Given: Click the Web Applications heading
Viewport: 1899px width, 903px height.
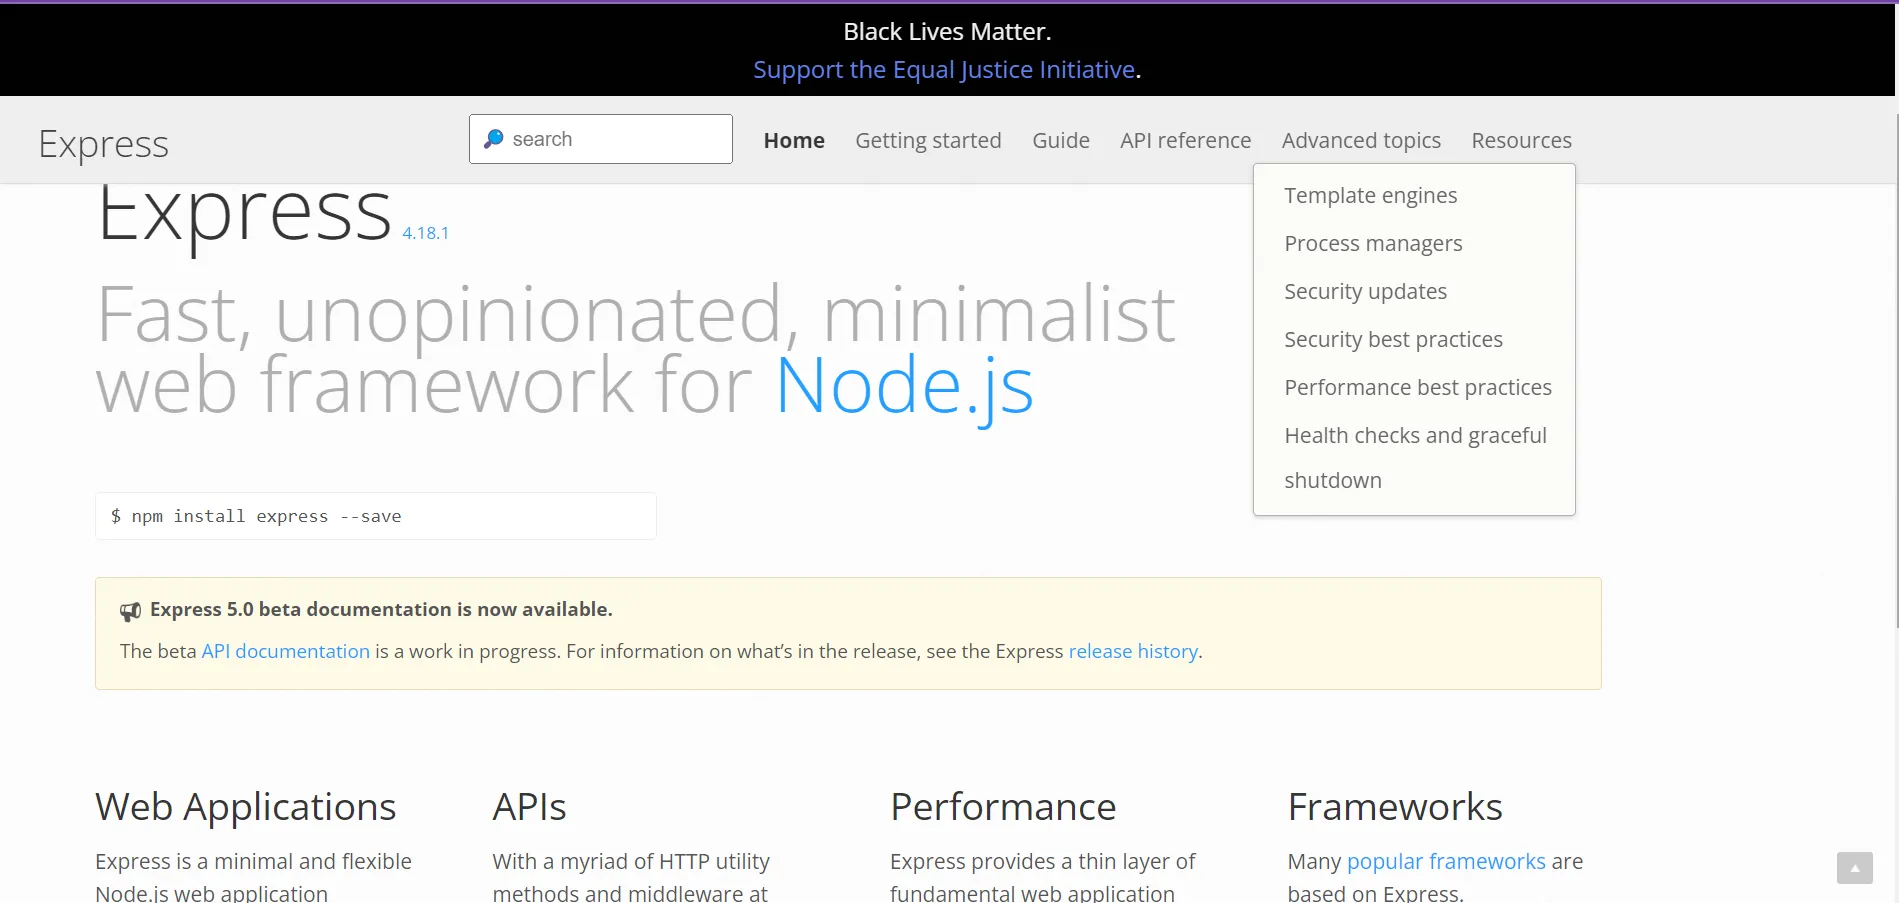Looking at the screenshot, I should (x=245, y=806).
